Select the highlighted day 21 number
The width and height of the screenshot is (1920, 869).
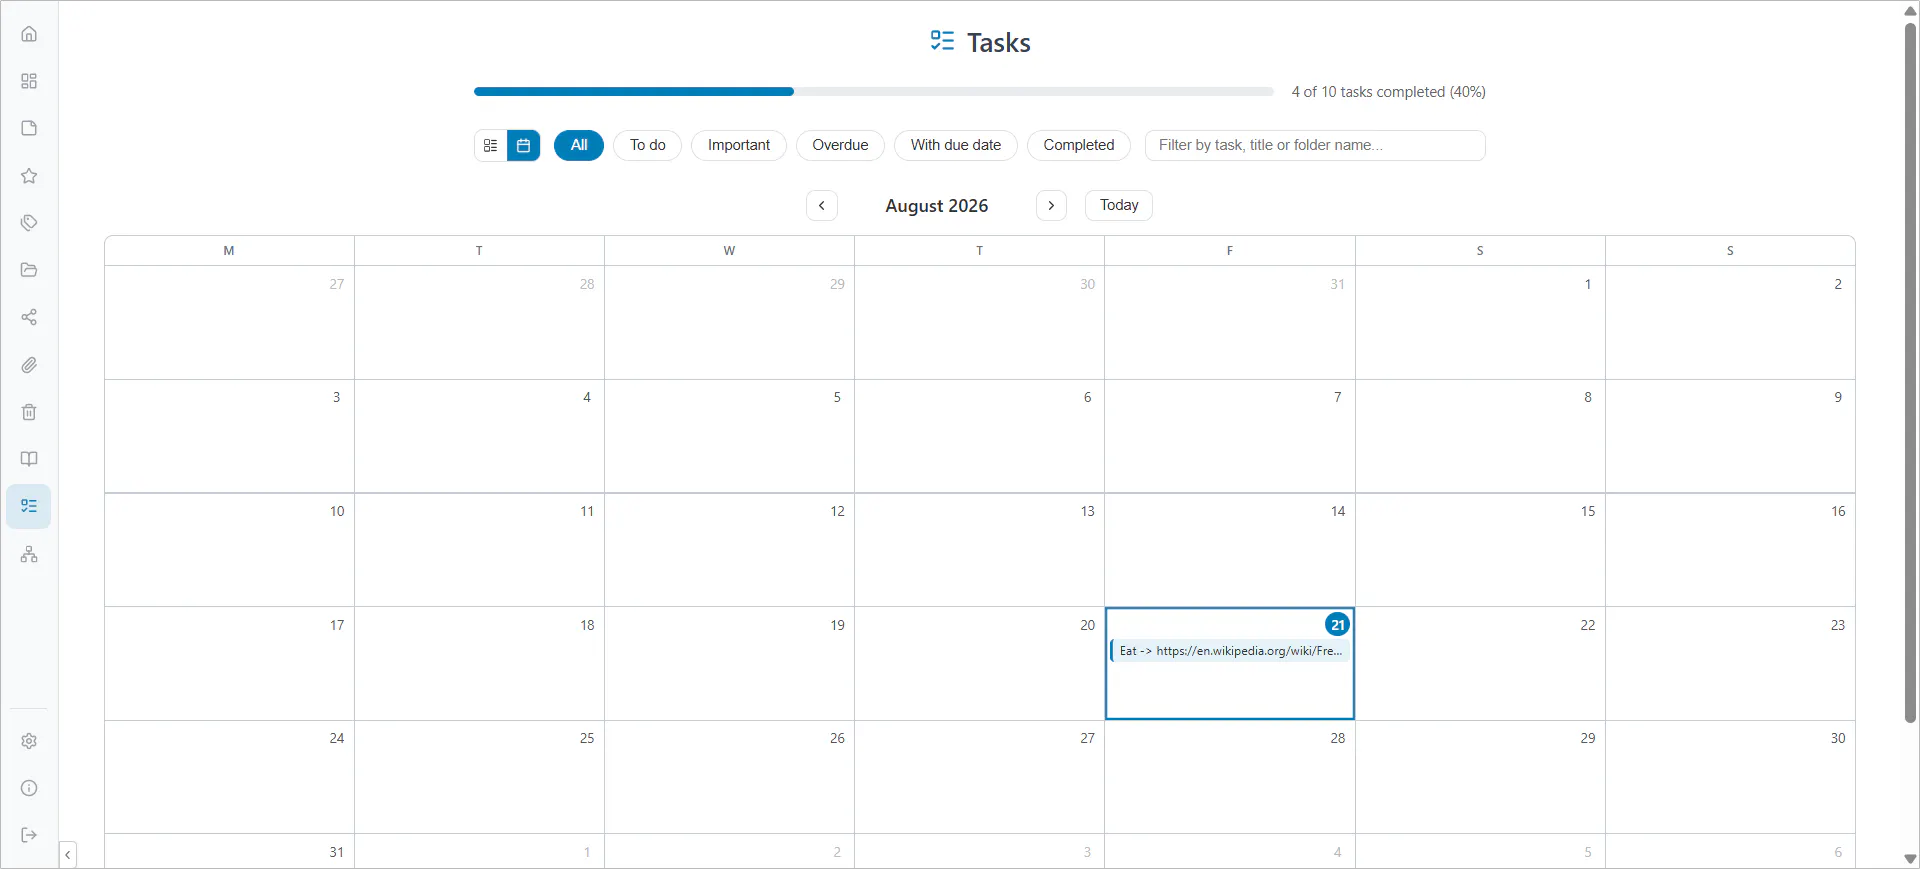tap(1337, 625)
